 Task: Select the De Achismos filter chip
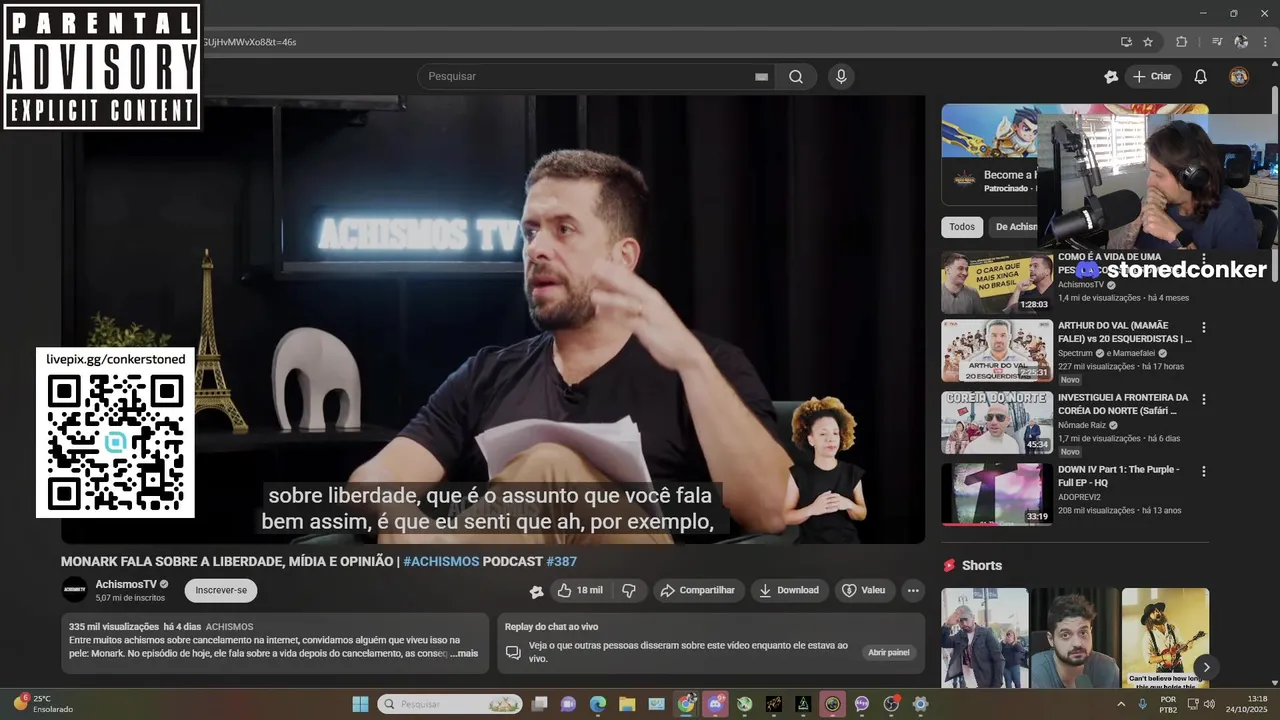(1014, 227)
